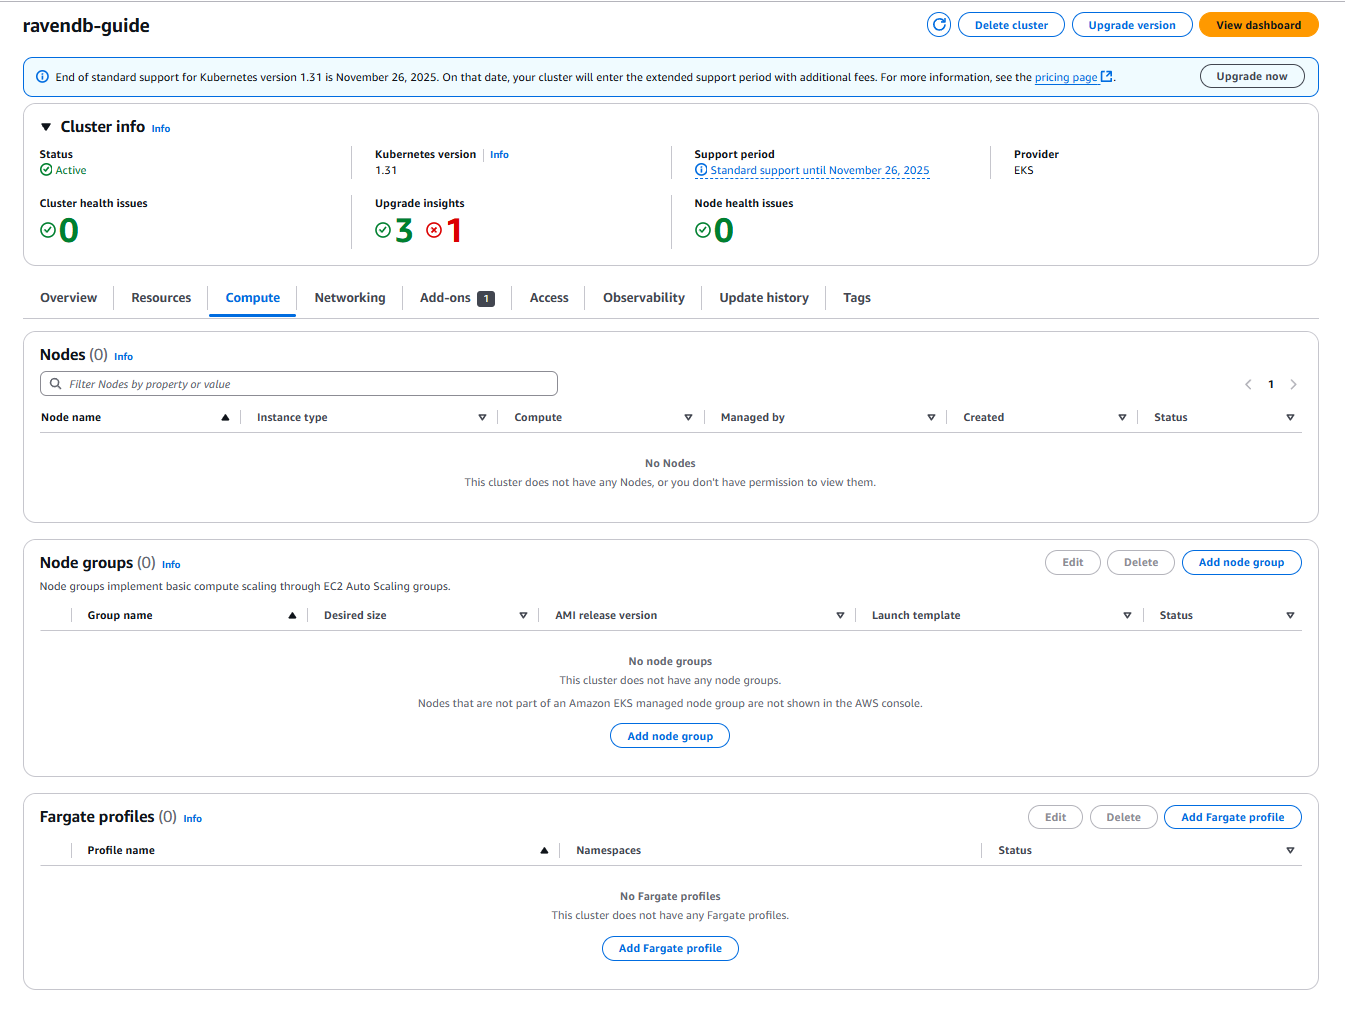
Task: Open Fargate profiles Status sort dropdown
Action: coord(1290,851)
